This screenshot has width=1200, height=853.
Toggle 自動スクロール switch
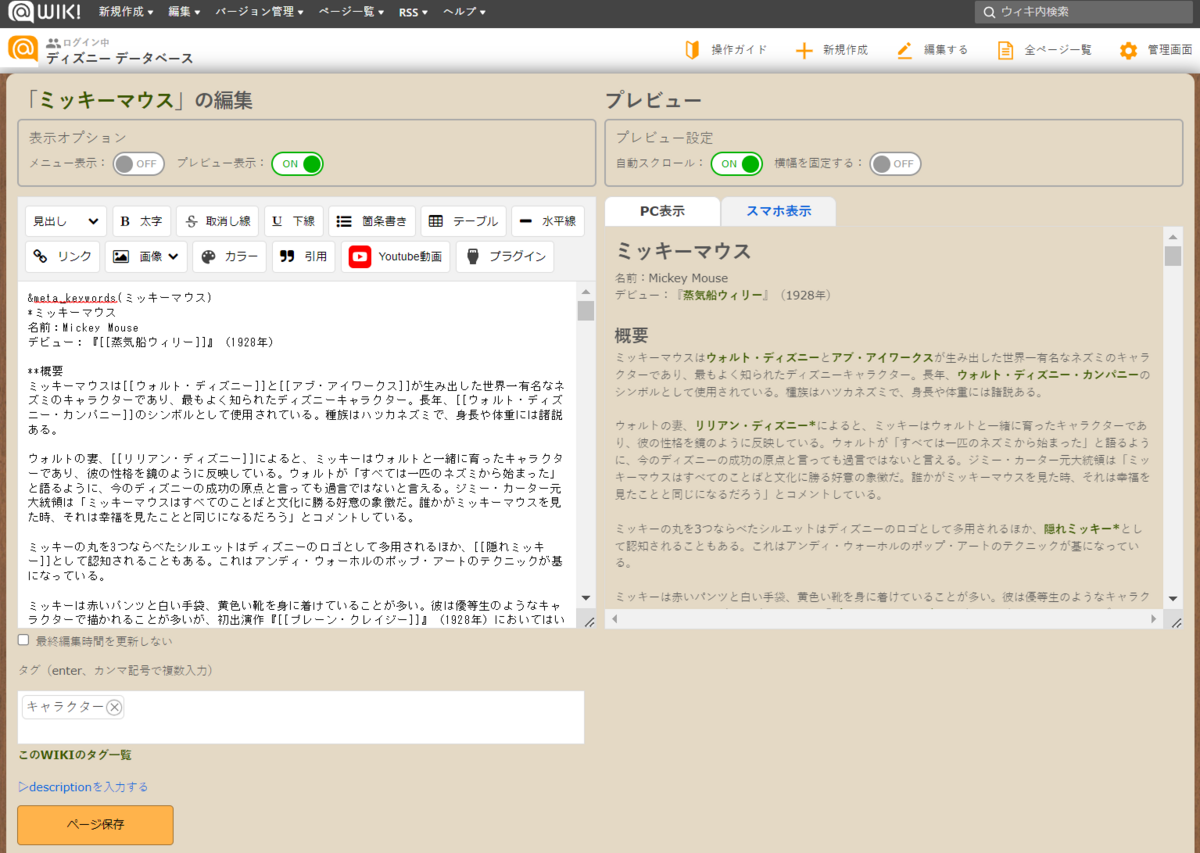tap(737, 164)
